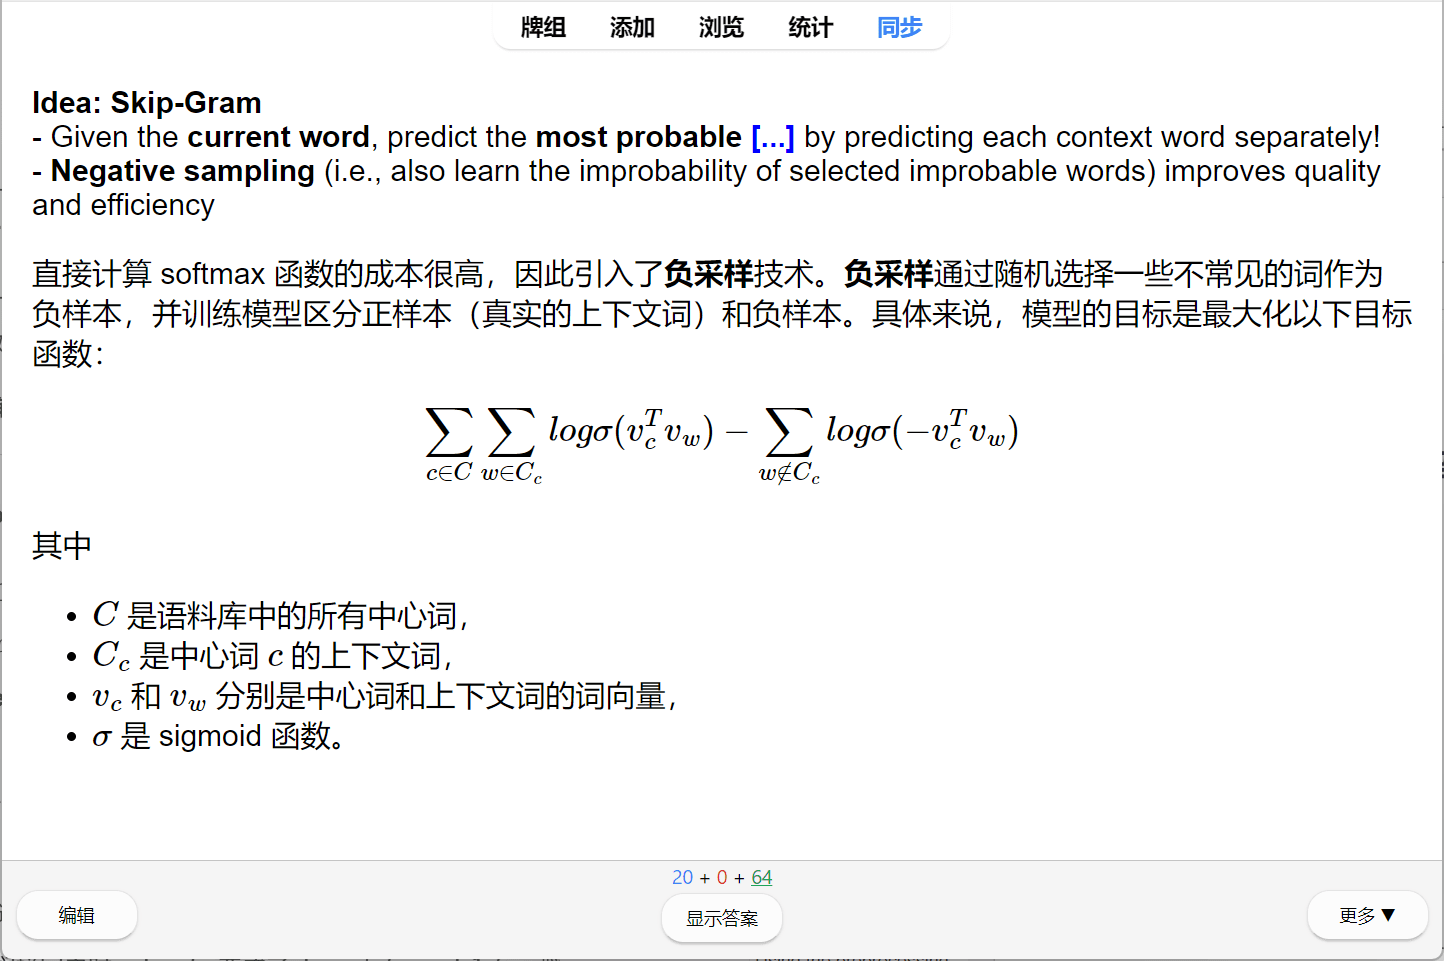Click the underlined review count 64
Screen dimensions: 1444x961
(x=761, y=877)
